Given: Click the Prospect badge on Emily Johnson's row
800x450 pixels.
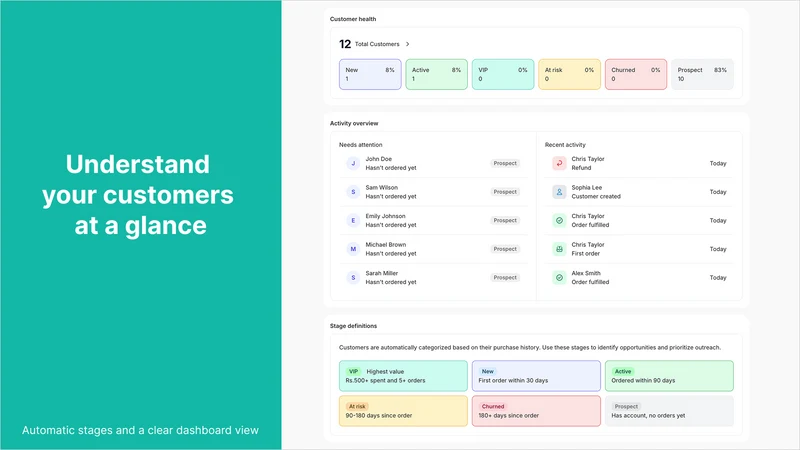Looking at the screenshot, I should click(x=505, y=220).
